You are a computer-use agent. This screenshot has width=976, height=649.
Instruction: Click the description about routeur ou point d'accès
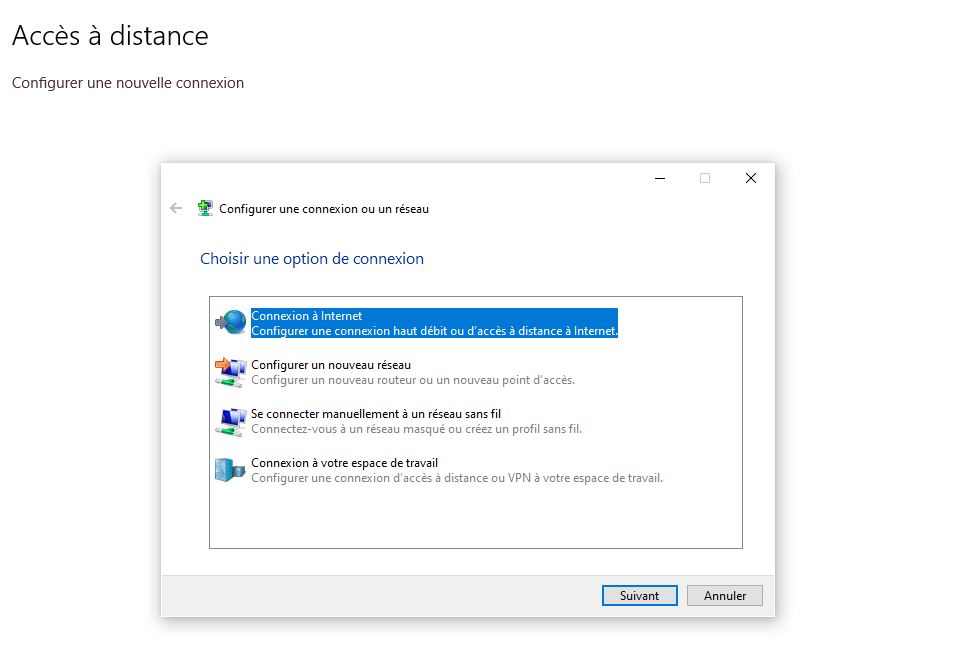(x=413, y=380)
